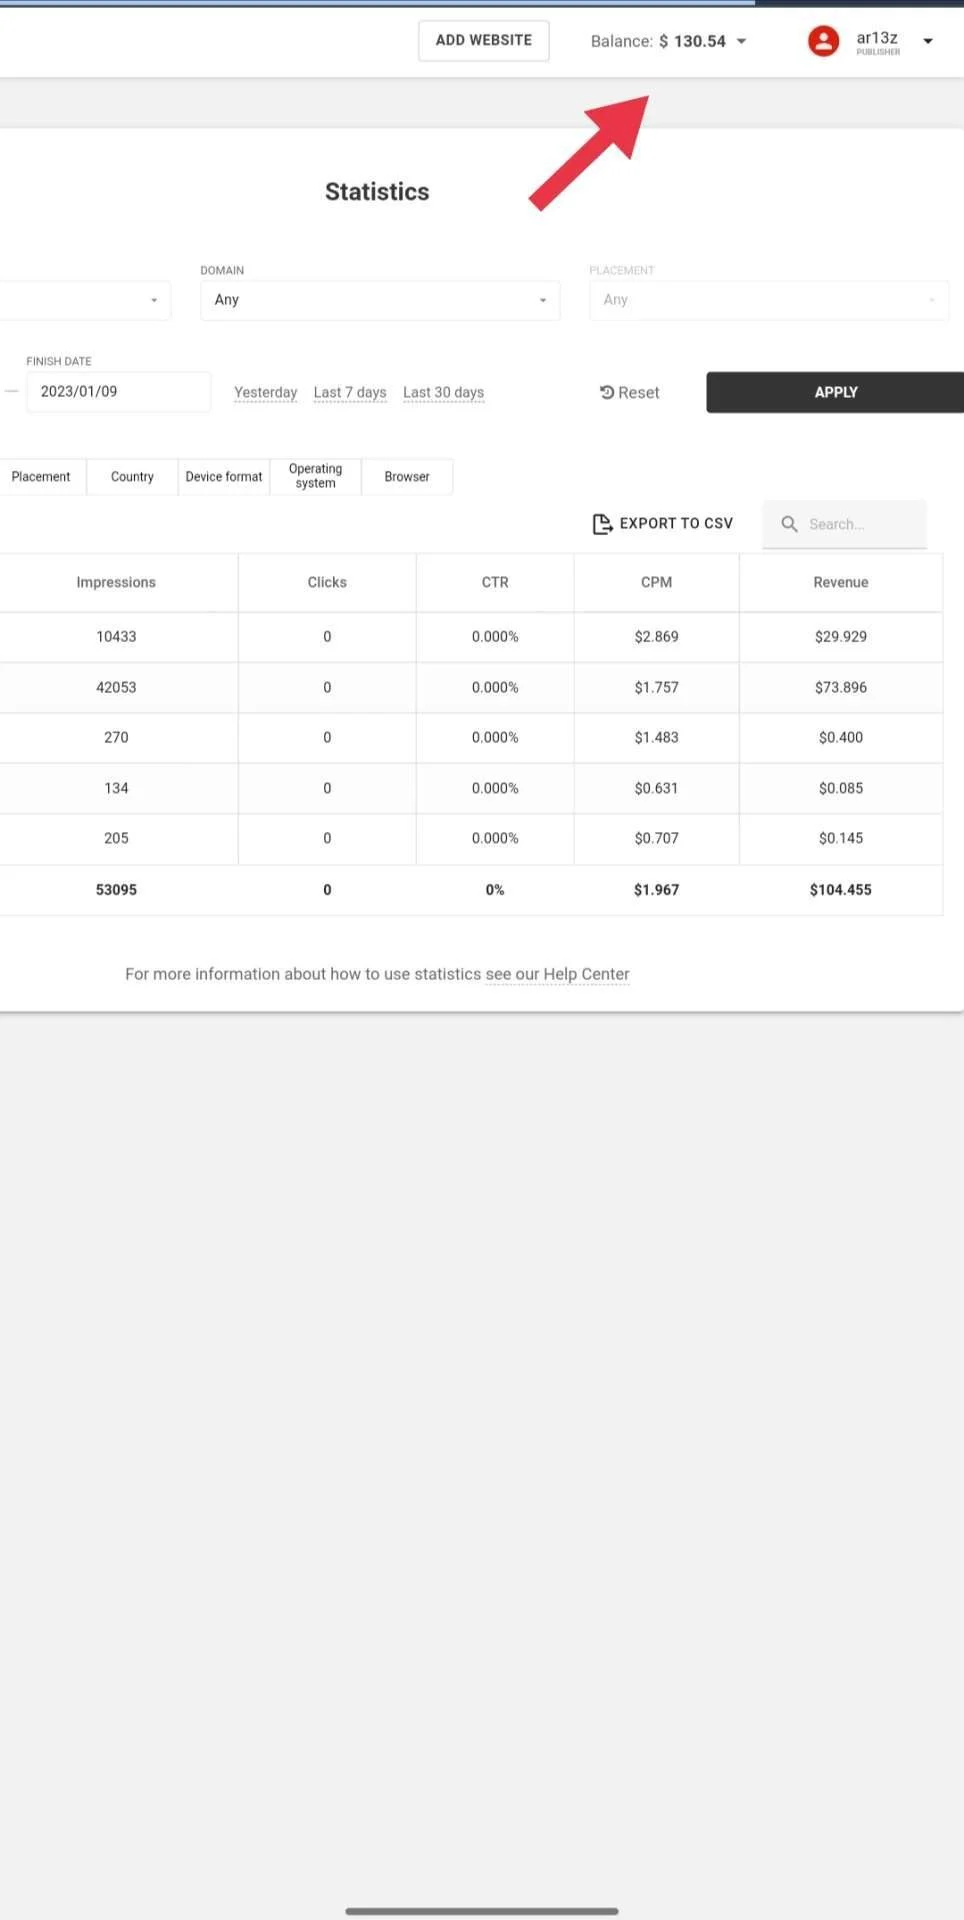Image resolution: width=964 pixels, height=1920 pixels.
Task: Choose the Last 7 days shortcut
Action: pyautogui.click(x=350, y=393)
